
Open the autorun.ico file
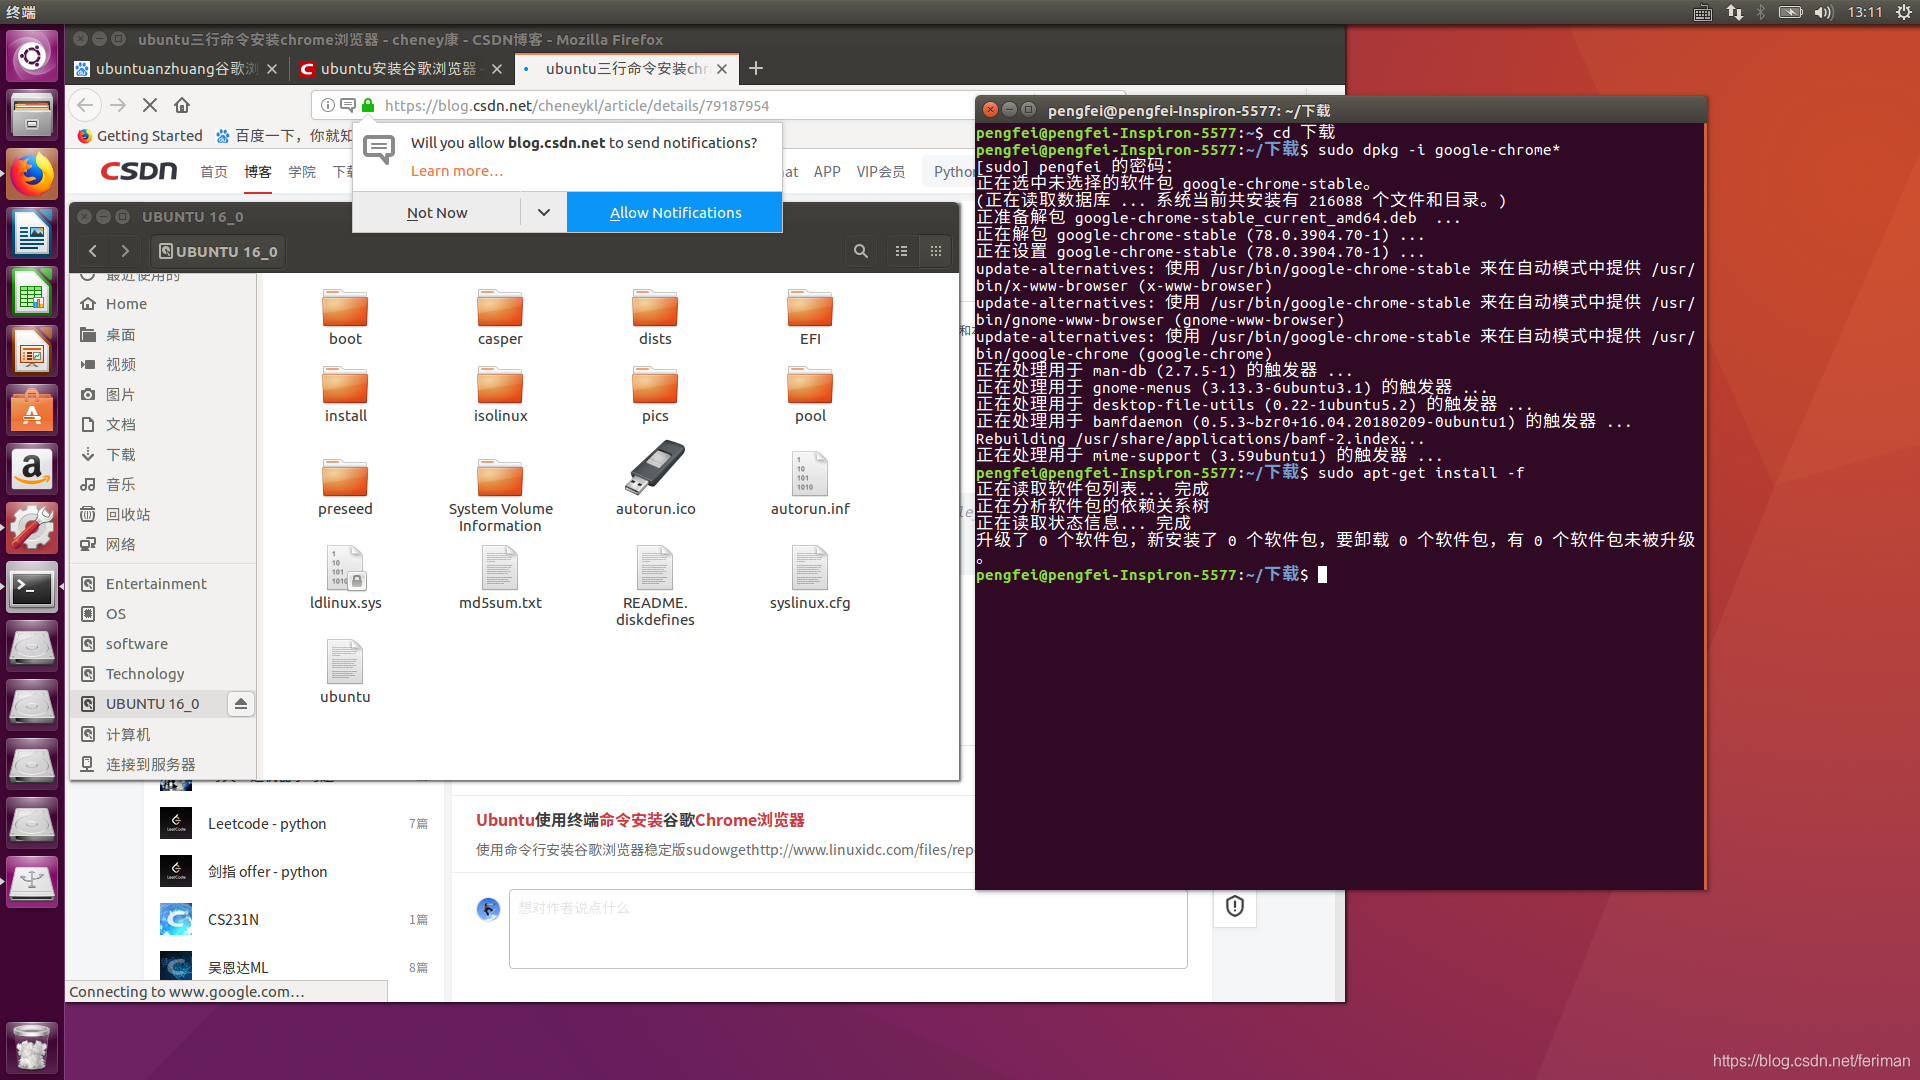[x=655, y=478]
